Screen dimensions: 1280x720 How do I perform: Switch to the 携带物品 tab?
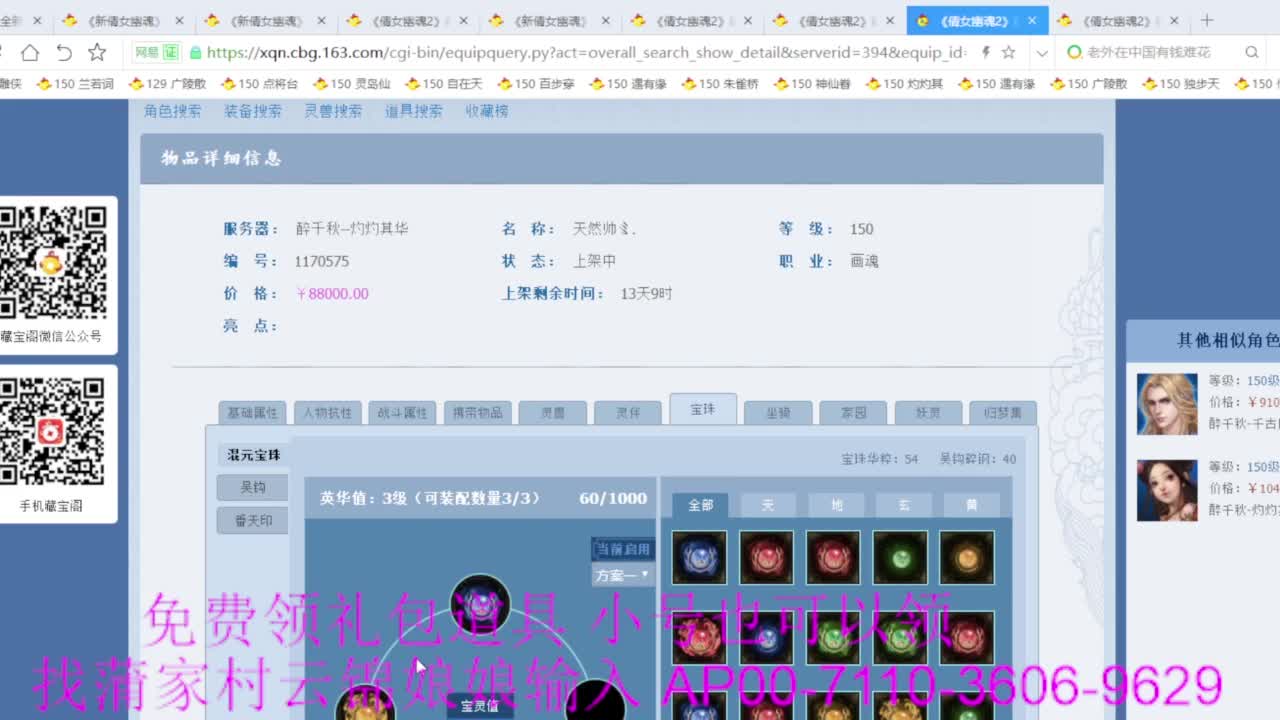[x=477, y=412]
